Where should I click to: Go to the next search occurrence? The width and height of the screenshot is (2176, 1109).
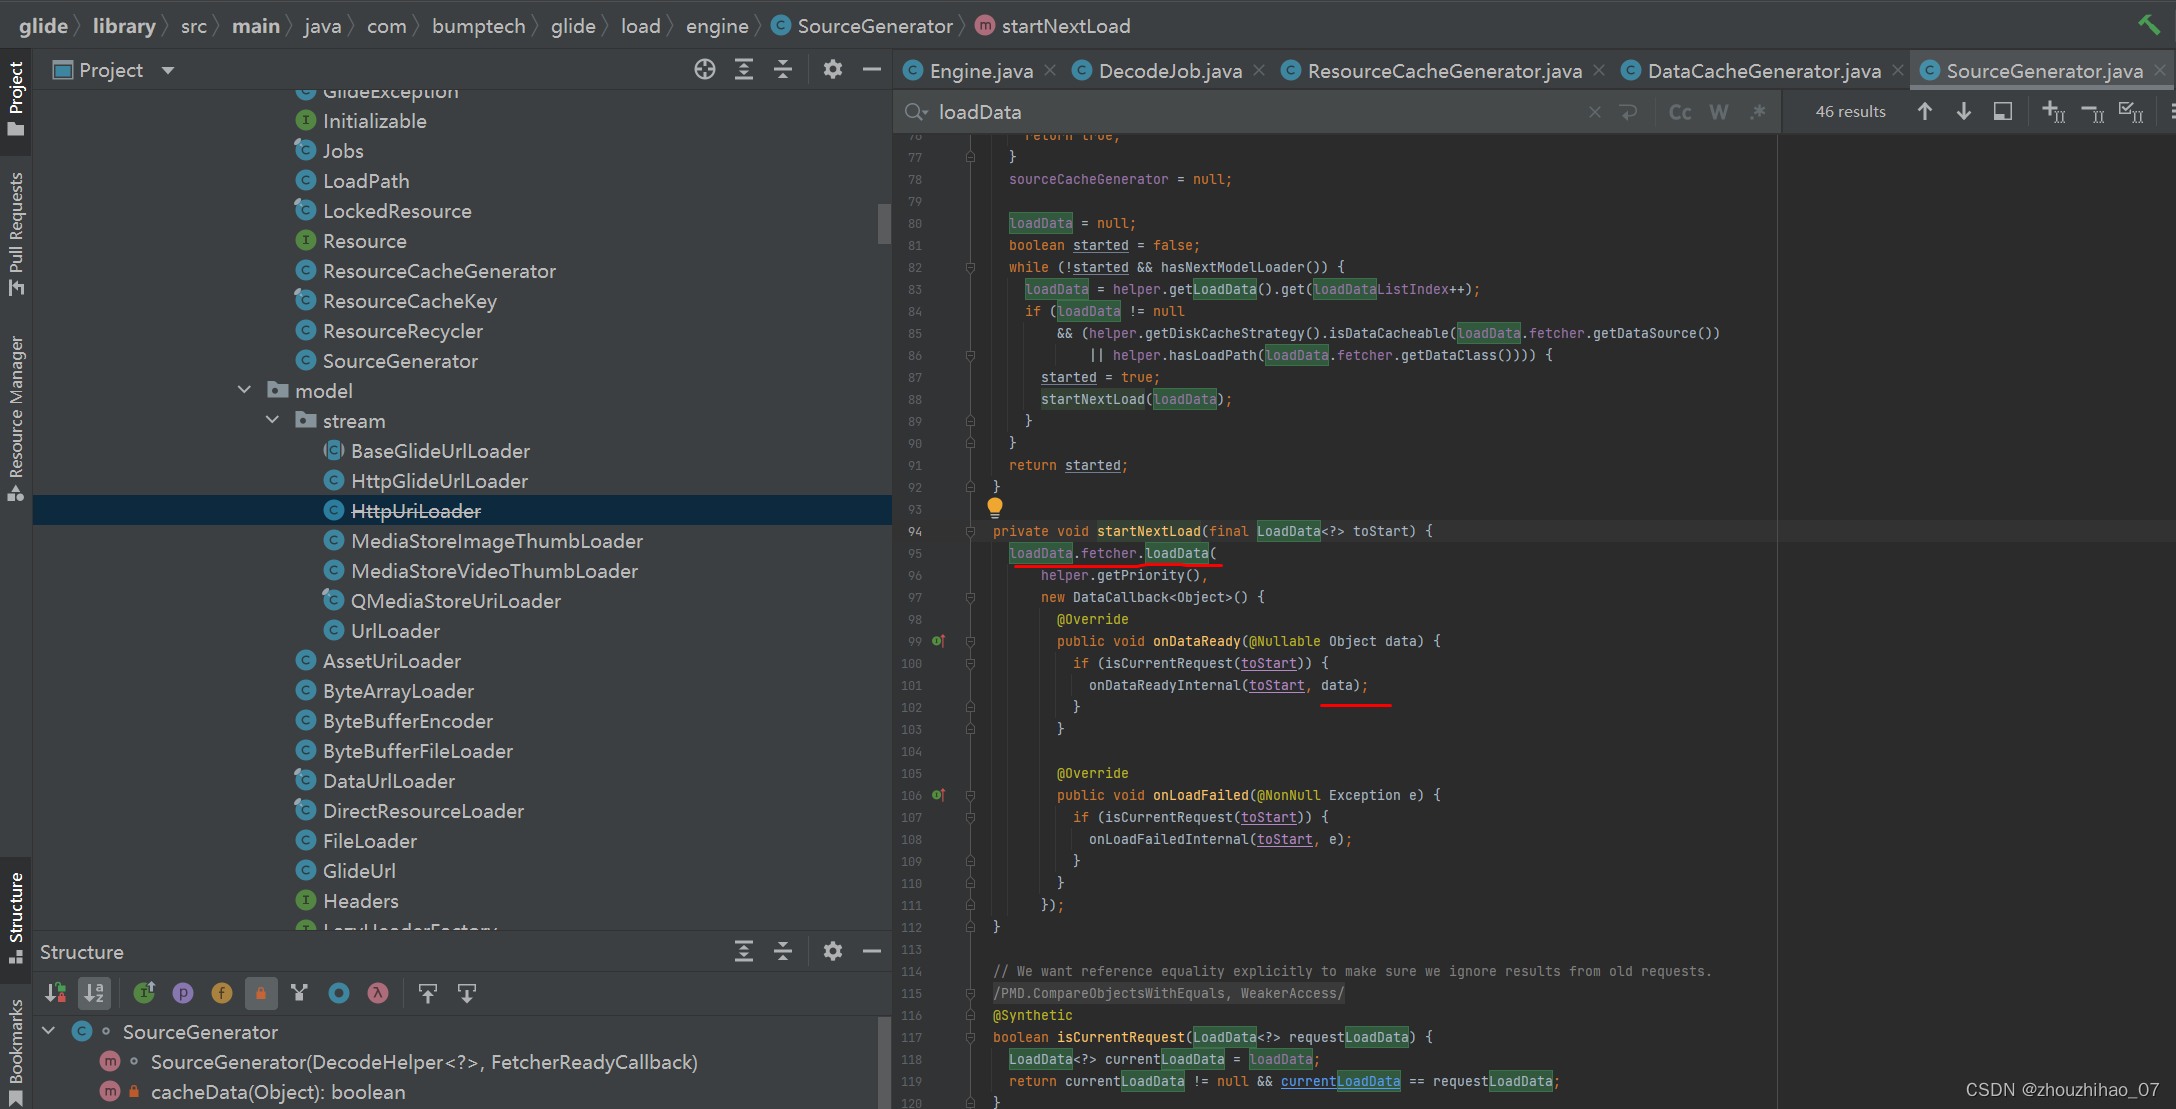[1964, 111]
